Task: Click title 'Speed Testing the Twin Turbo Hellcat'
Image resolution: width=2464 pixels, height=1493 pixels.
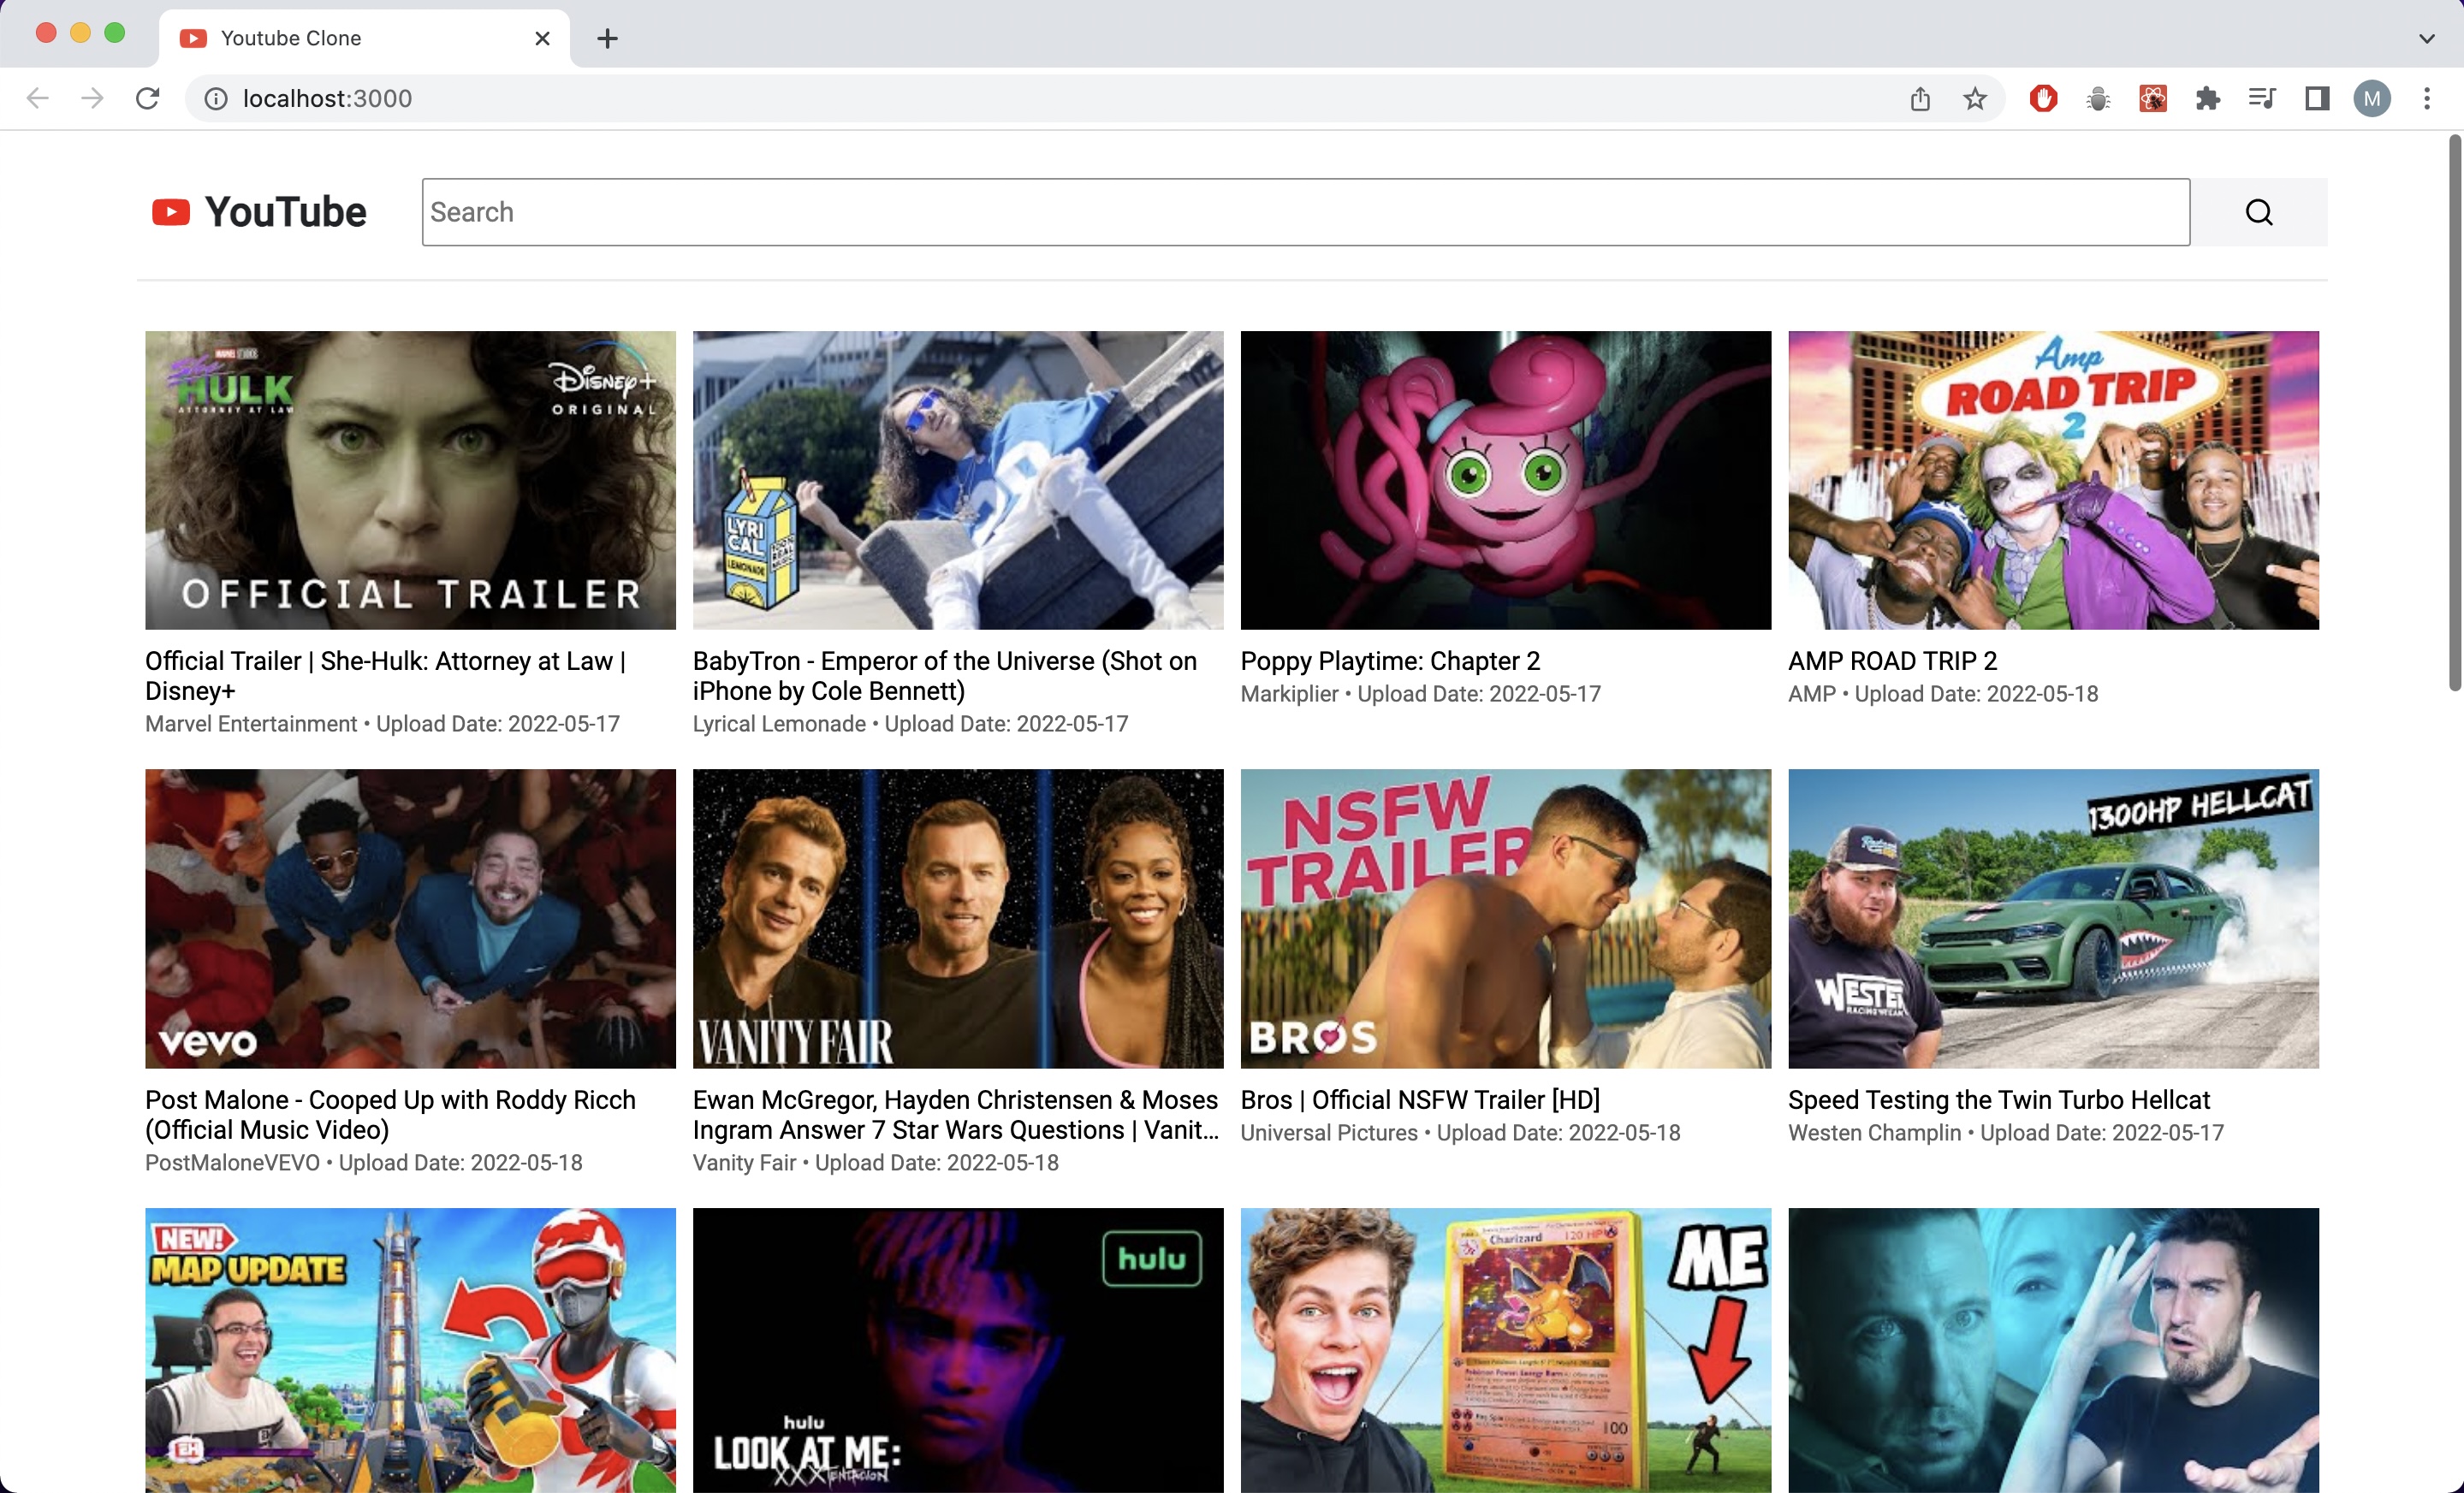Action: (x=1999, y=1100)
